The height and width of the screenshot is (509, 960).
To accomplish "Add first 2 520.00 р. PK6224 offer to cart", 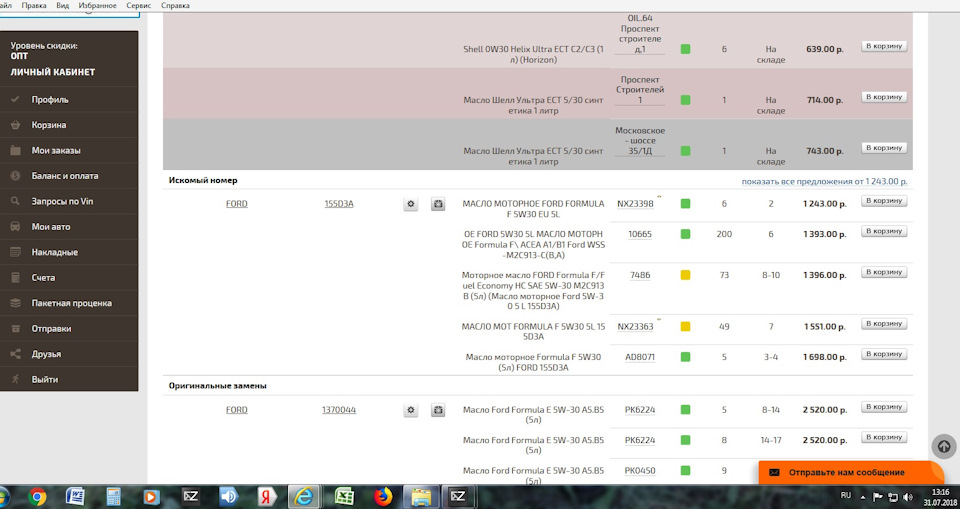I will pyautogui.click(x=883, y=407).
